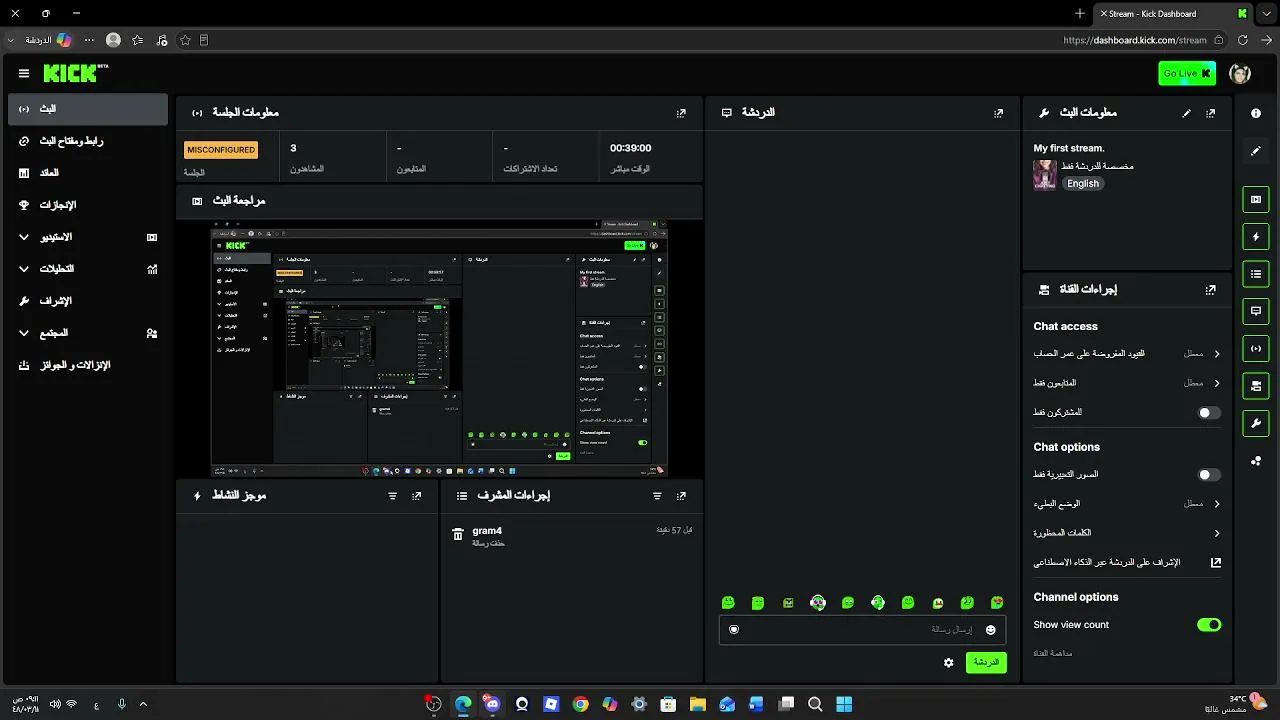Click the stream preview video
Viewport: 1280px width, 720px height.
click(x=439, y=349)
